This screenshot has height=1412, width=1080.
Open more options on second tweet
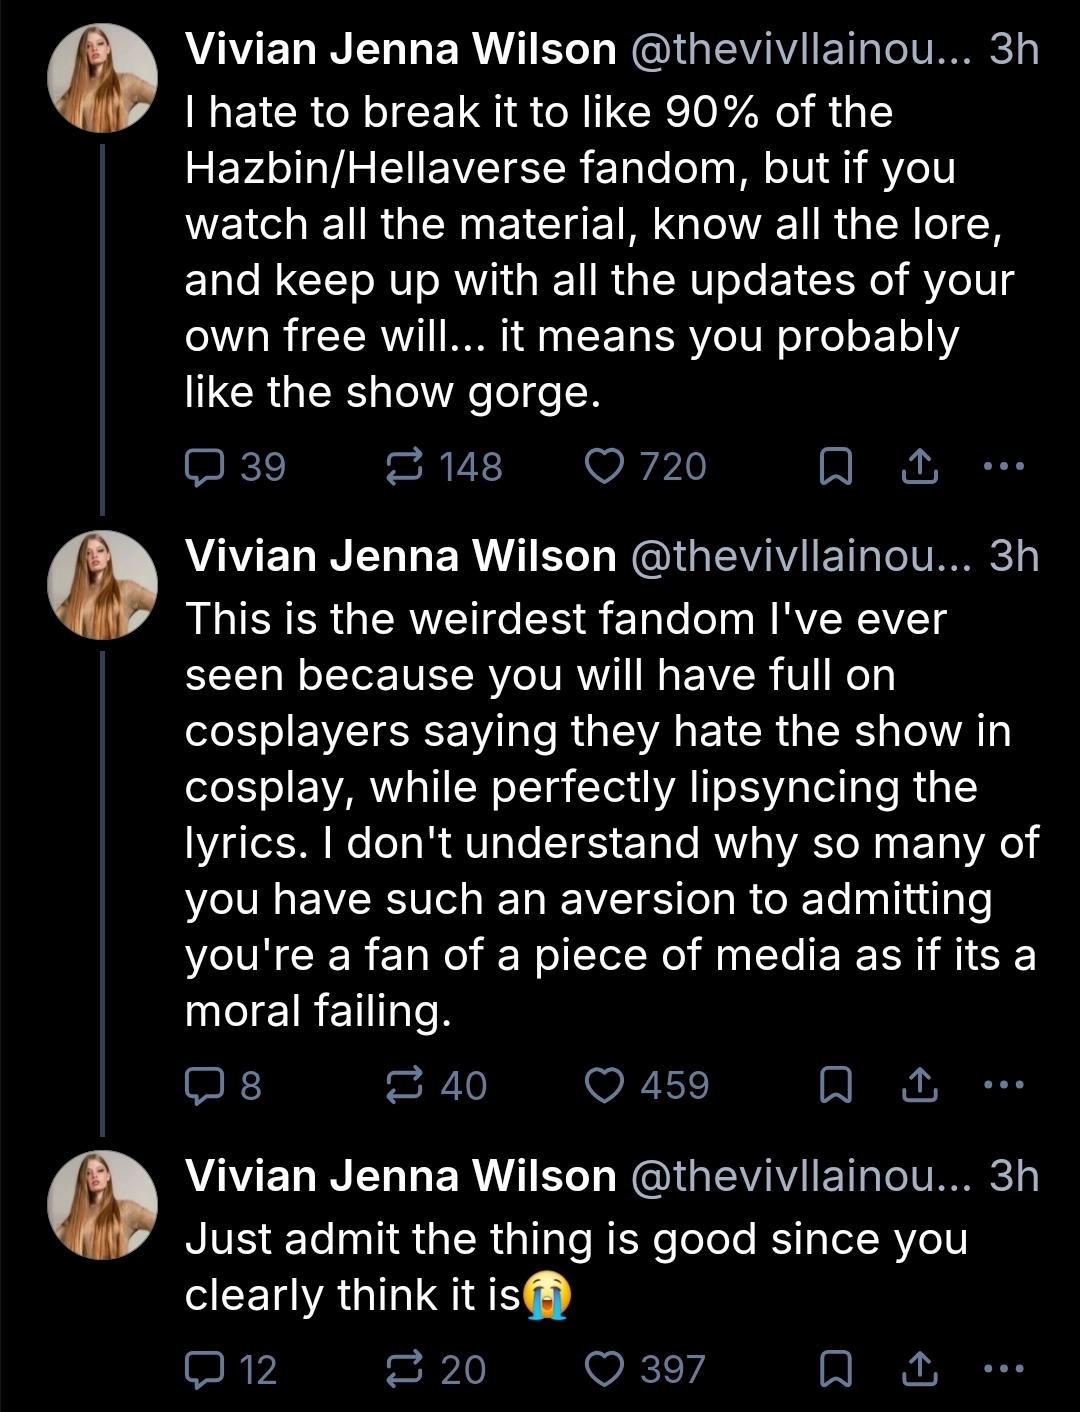(x=1004, y=1084)
